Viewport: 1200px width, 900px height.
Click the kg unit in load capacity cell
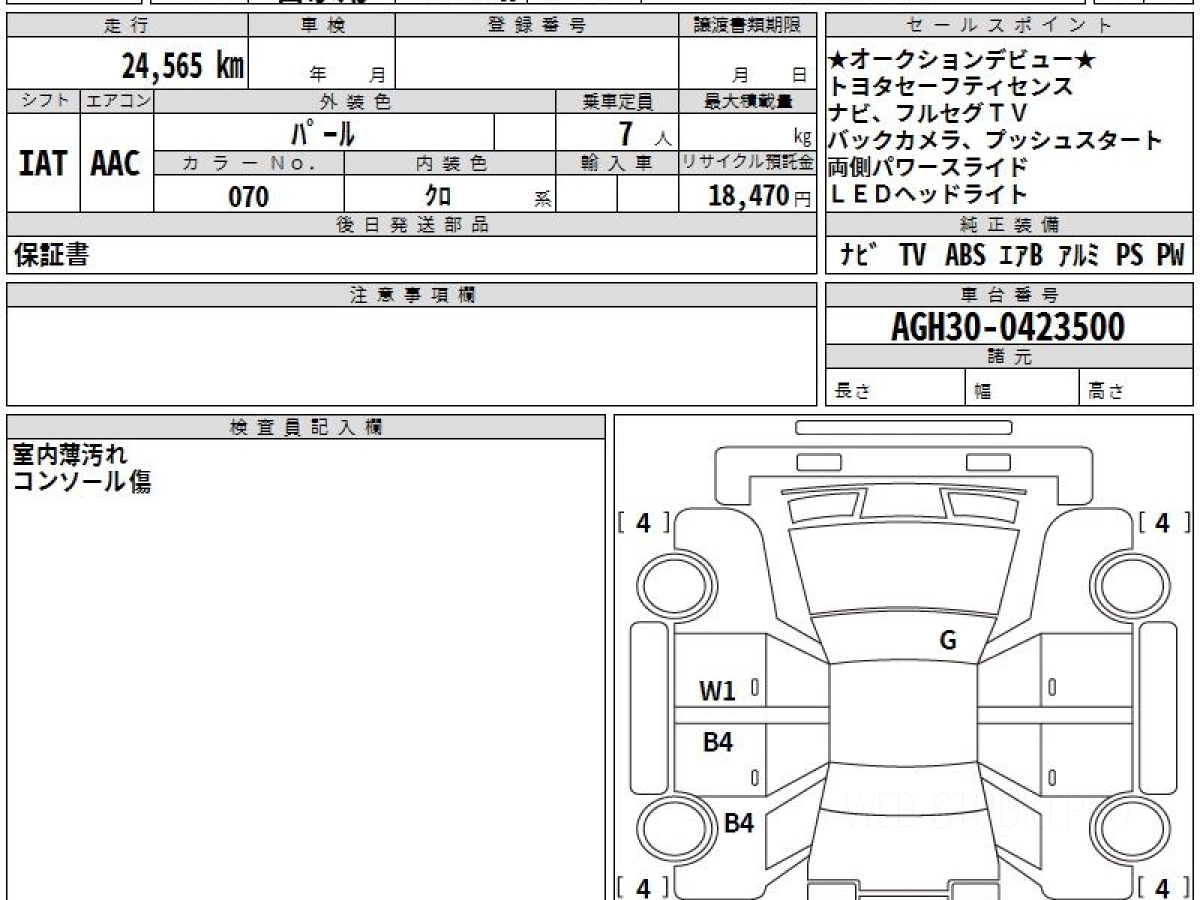point(802,138)
